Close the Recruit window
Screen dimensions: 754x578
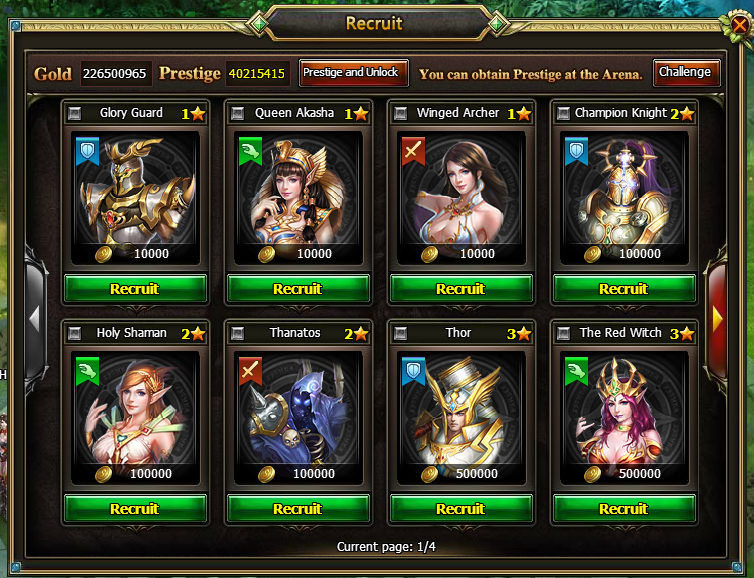coord(740,24)
